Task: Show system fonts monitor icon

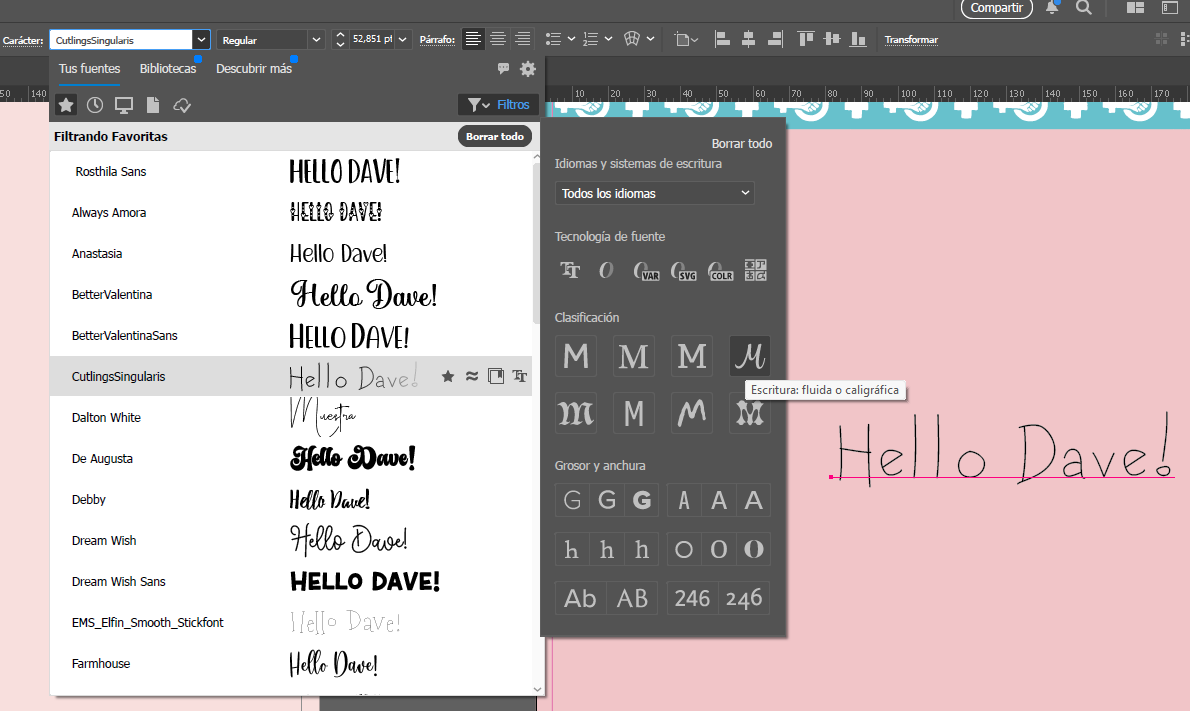Action: pos(124,105)
